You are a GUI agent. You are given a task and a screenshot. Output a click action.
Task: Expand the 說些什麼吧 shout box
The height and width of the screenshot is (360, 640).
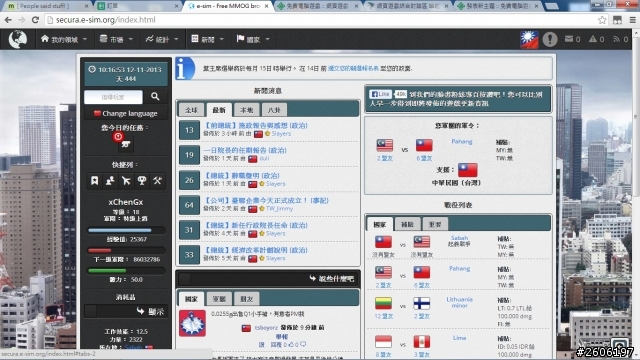click(x=268, y=279)
